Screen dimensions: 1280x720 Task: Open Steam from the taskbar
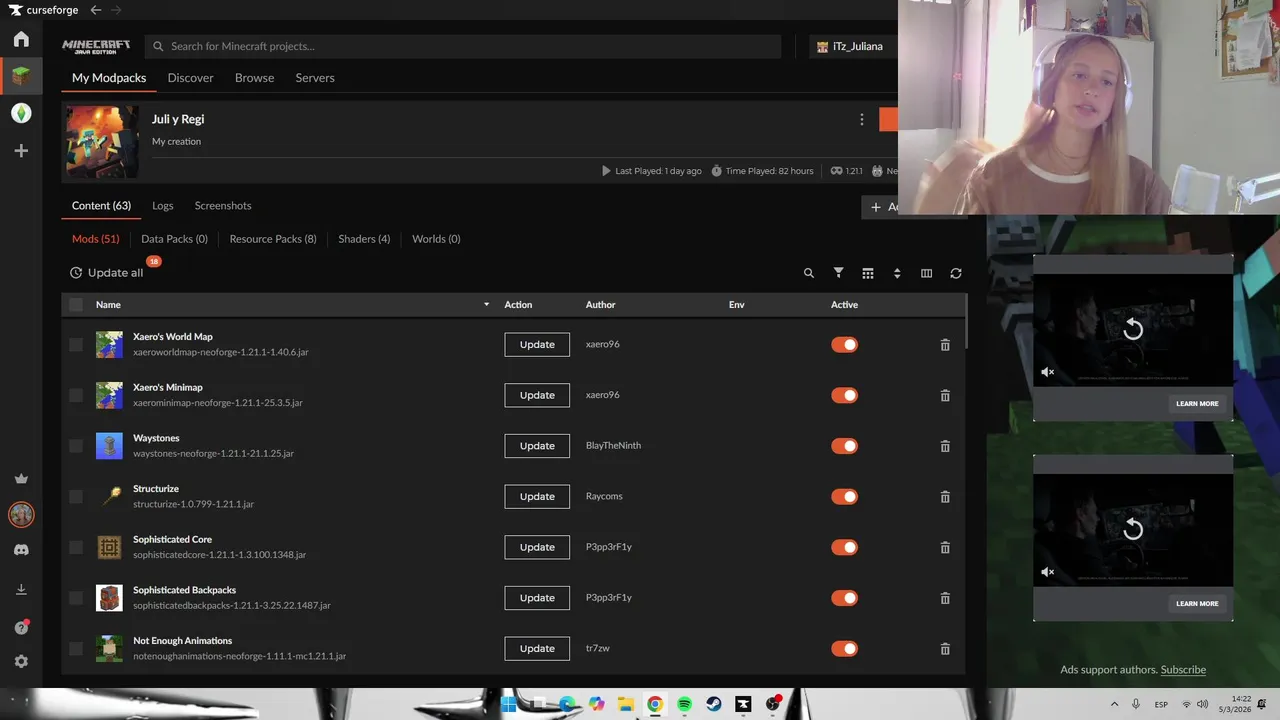click(714, 704)
